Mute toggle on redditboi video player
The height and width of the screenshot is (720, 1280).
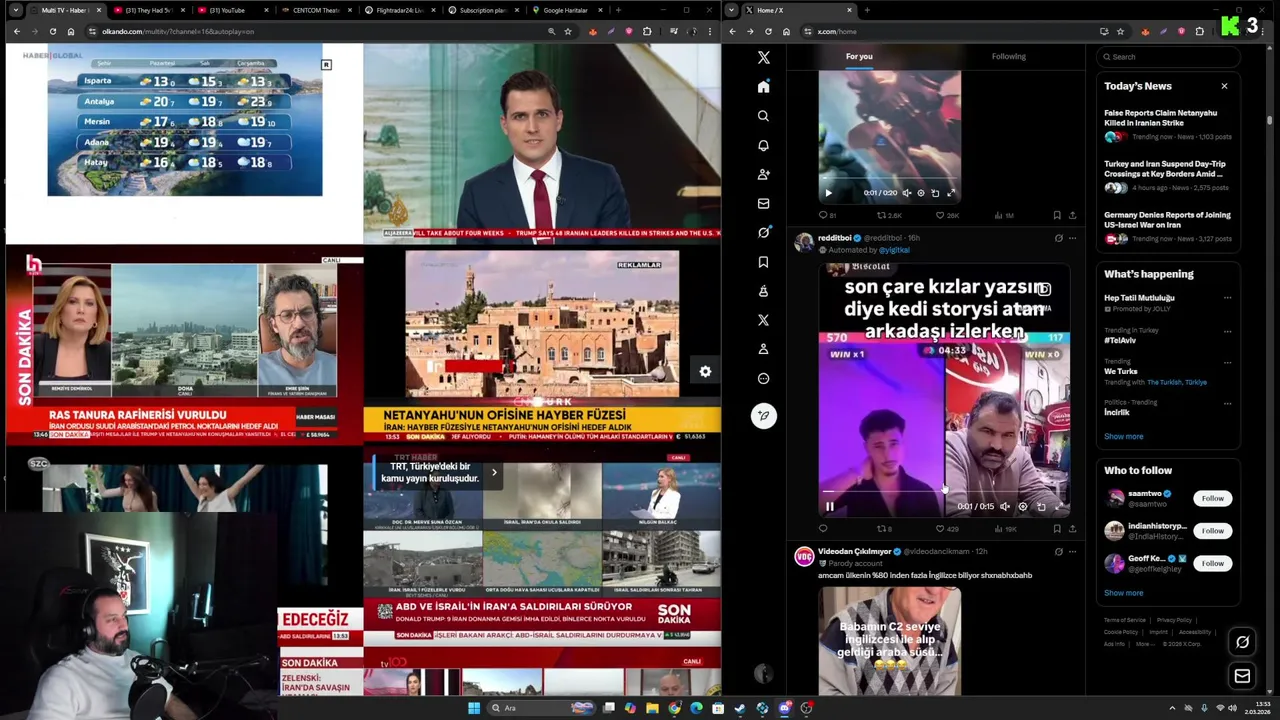pos(1005,506)
